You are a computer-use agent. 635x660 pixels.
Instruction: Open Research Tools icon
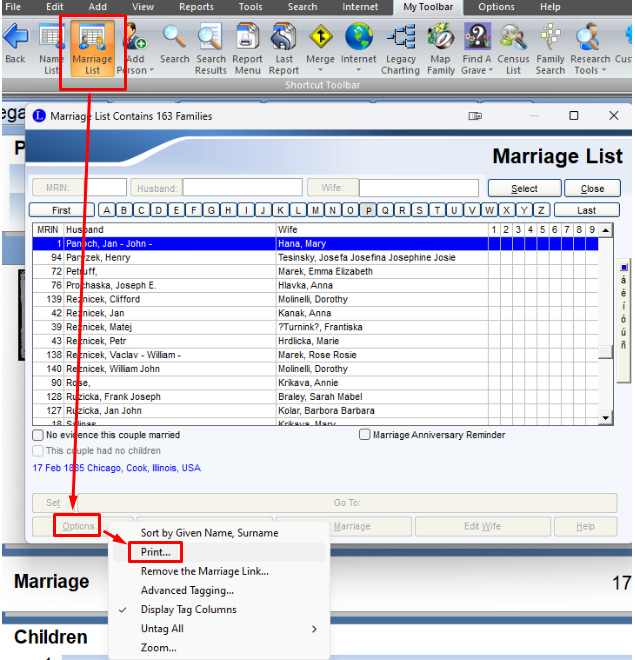tap(587, 37)
